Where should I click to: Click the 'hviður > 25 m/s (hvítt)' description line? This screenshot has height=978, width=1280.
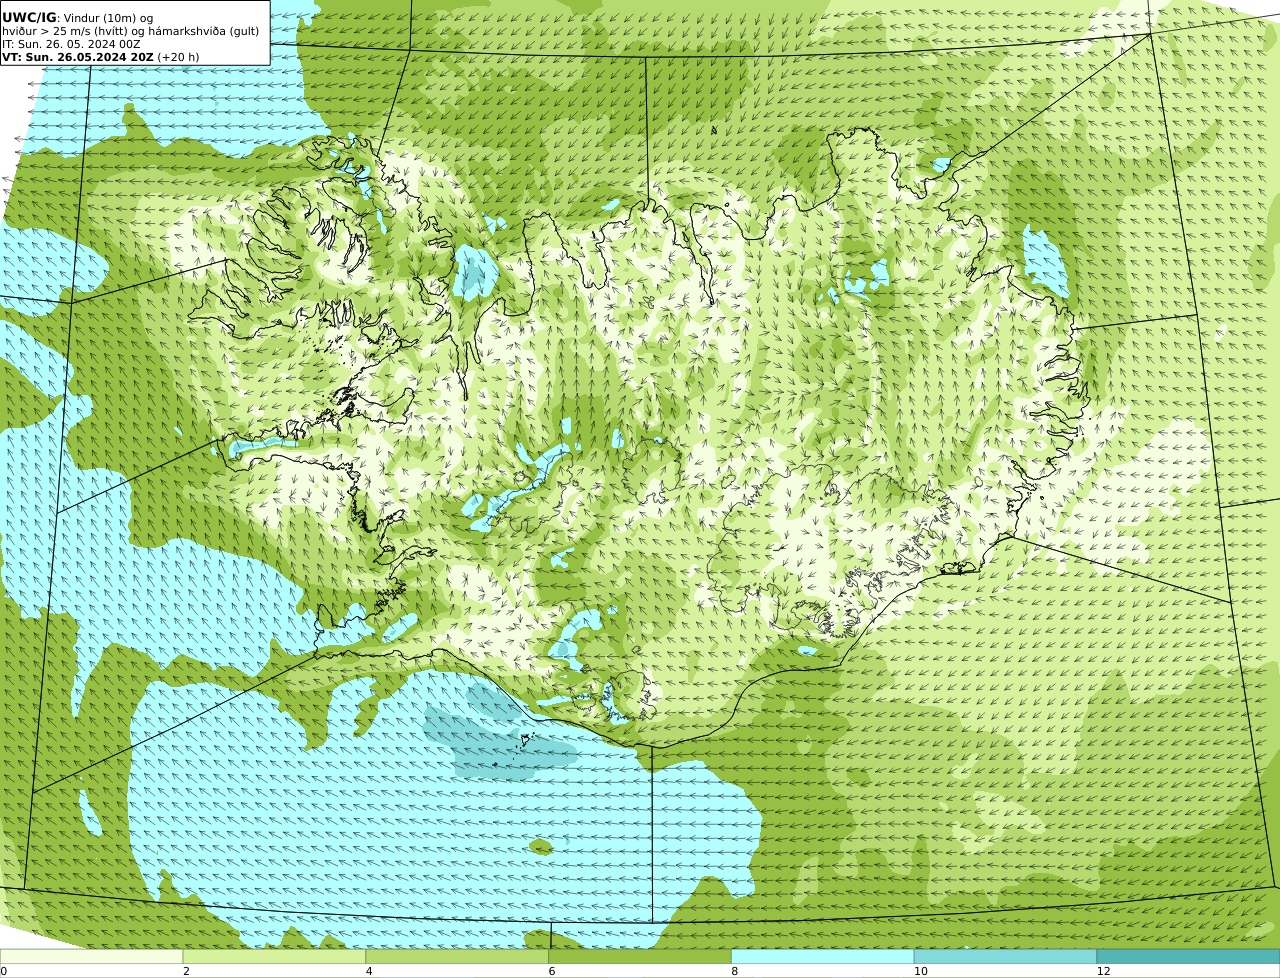(x=130, y=31)
